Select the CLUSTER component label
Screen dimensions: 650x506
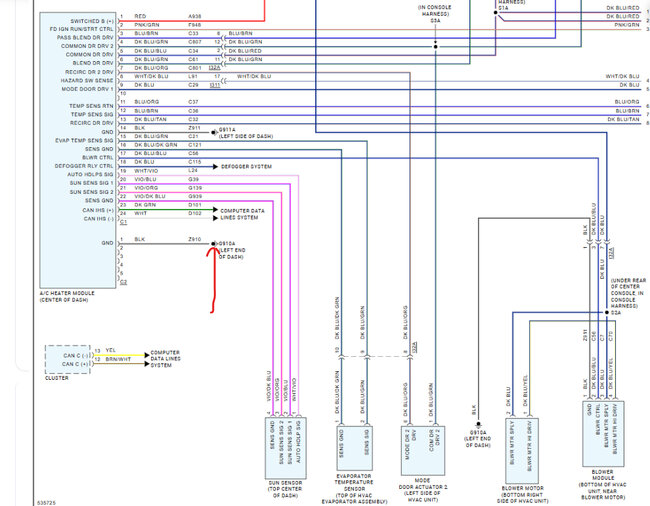click(x=57, y=378)
